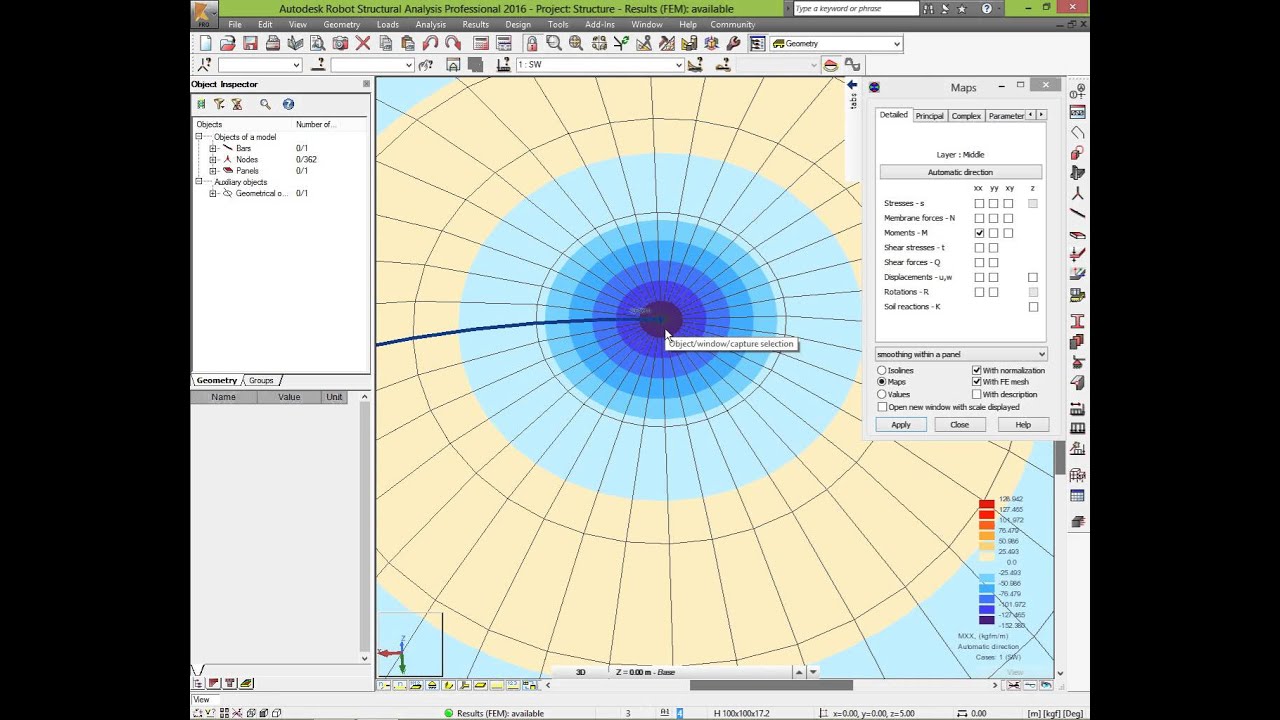Click the Save project floppy disk icon
The height and width of the screenshot is (720, 1280).
[x=250, y=43]
